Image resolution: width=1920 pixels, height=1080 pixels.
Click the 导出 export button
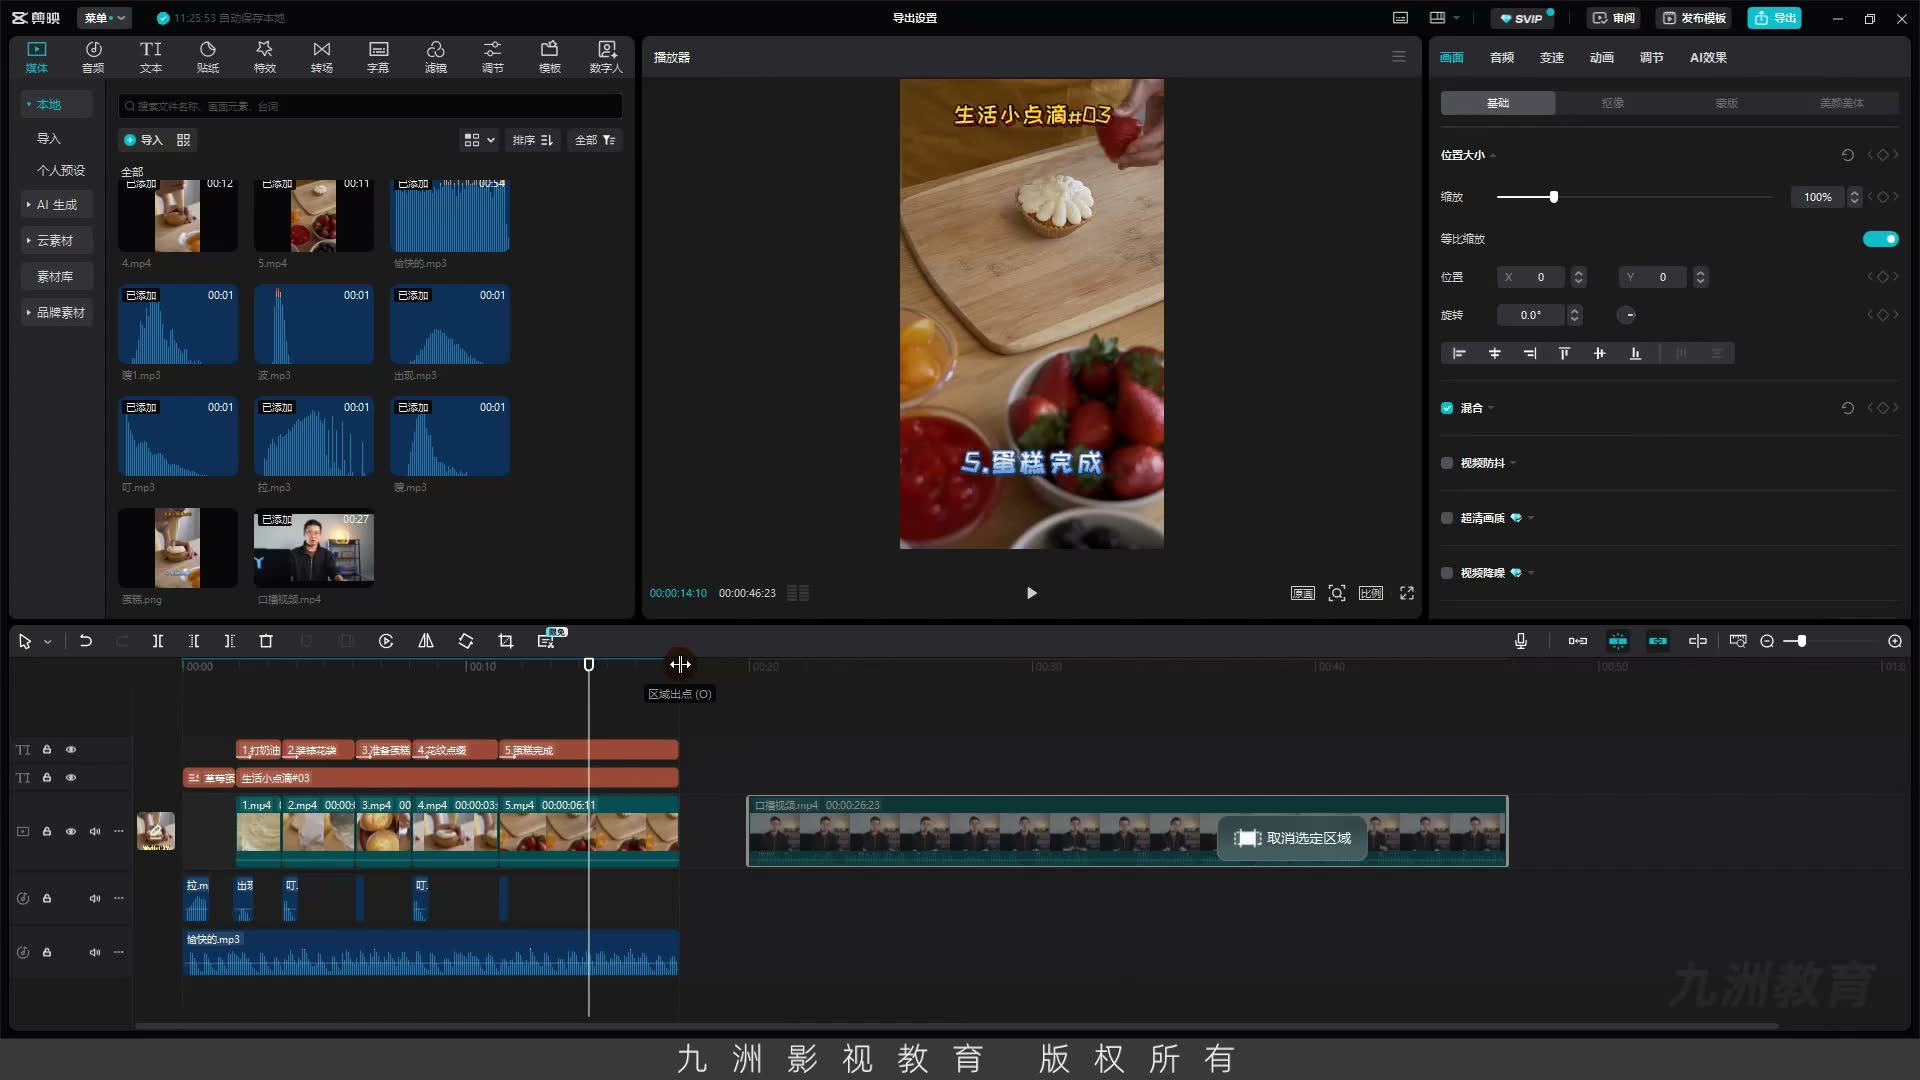1775,18
